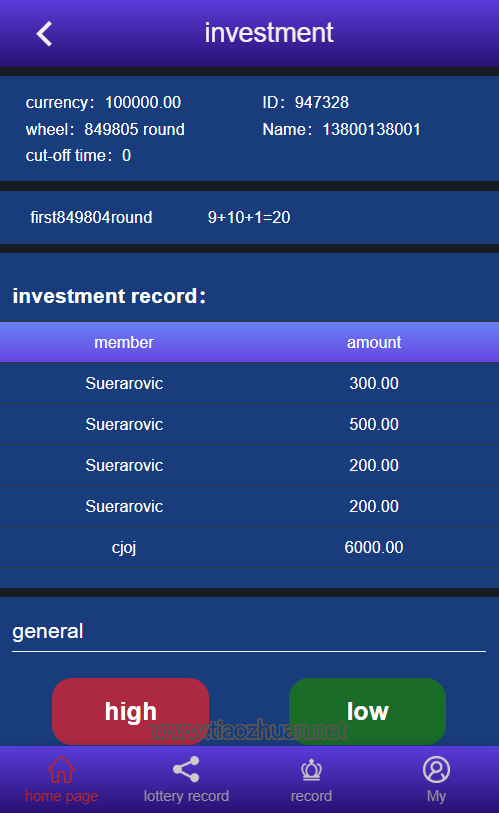Switch to the My tab label
The width and height of the screenshot is (499, 813).
point(436,796)
